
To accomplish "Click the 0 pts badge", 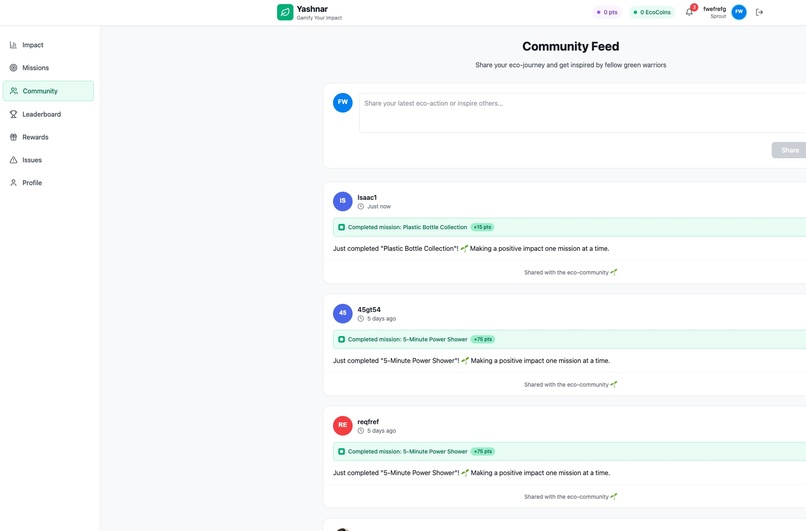I will (x=607, y=12).
